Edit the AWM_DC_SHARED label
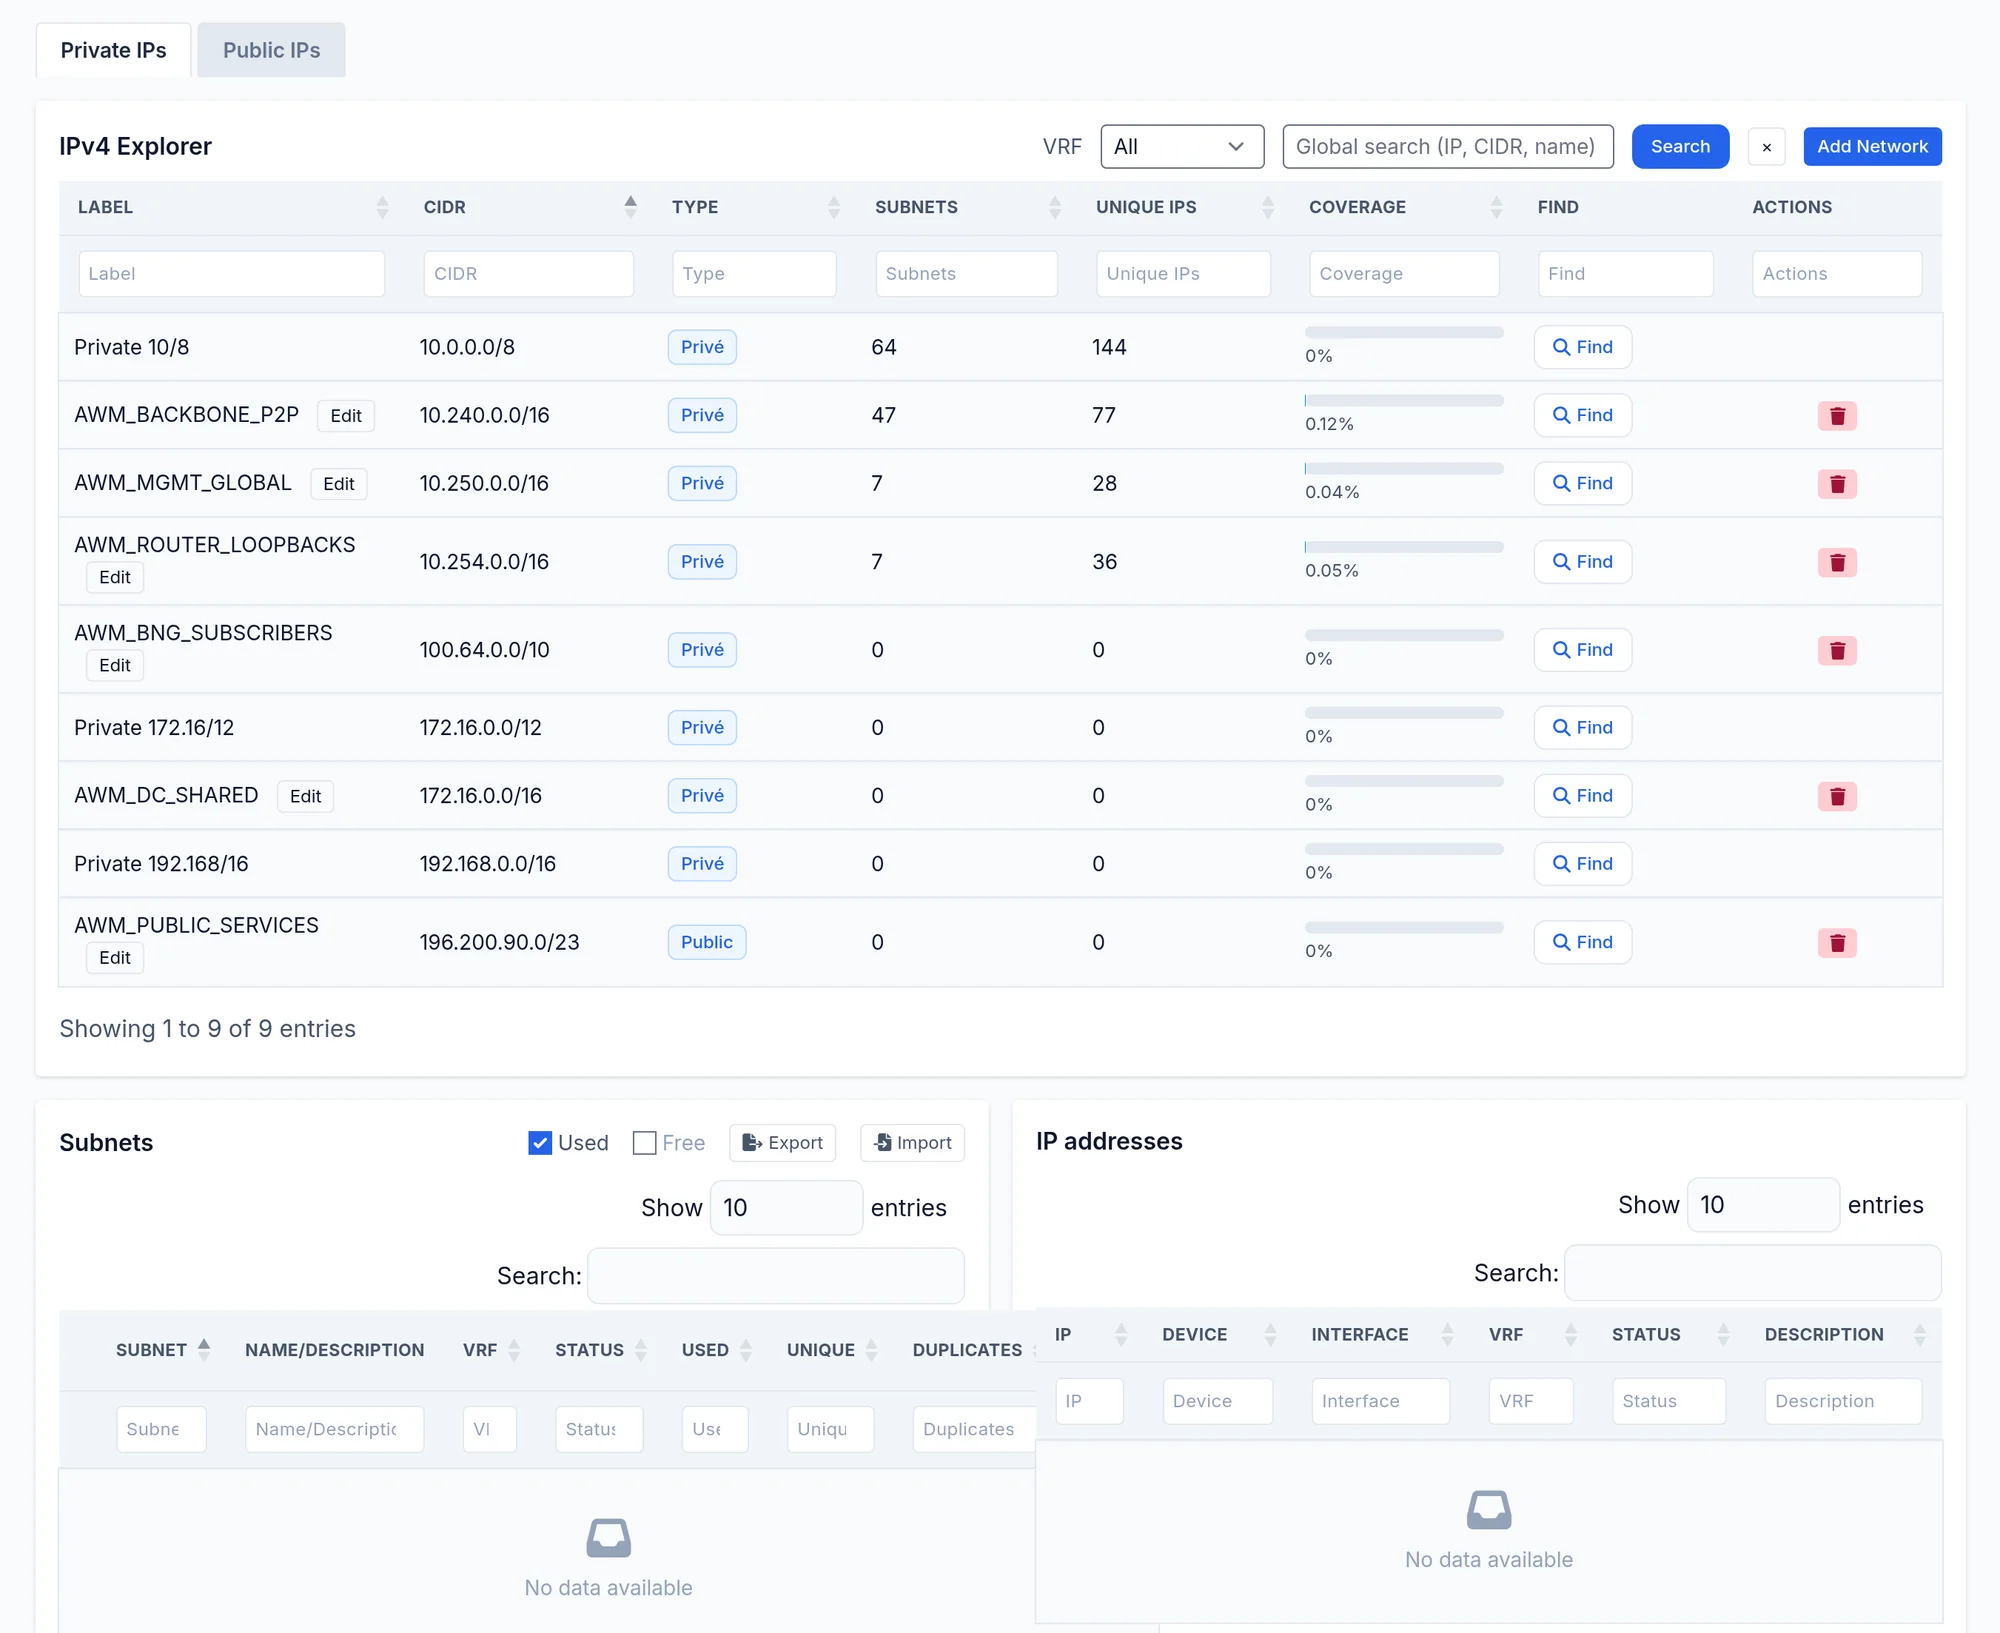2000x1633 pixels. tap(305, 796)
